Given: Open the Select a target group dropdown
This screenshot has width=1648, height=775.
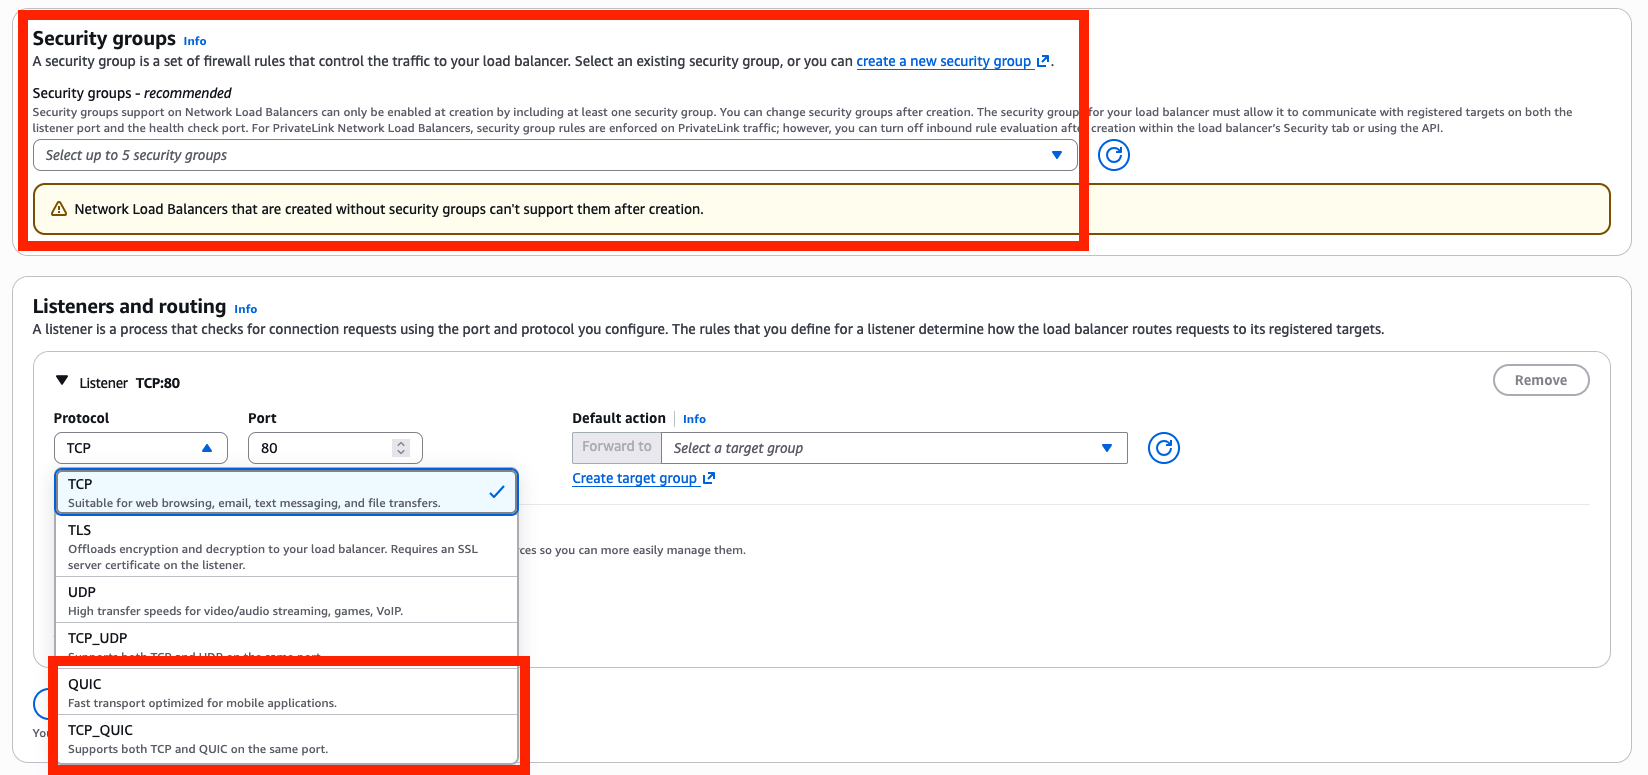Looking at the screenshot, I should point(893,448).
